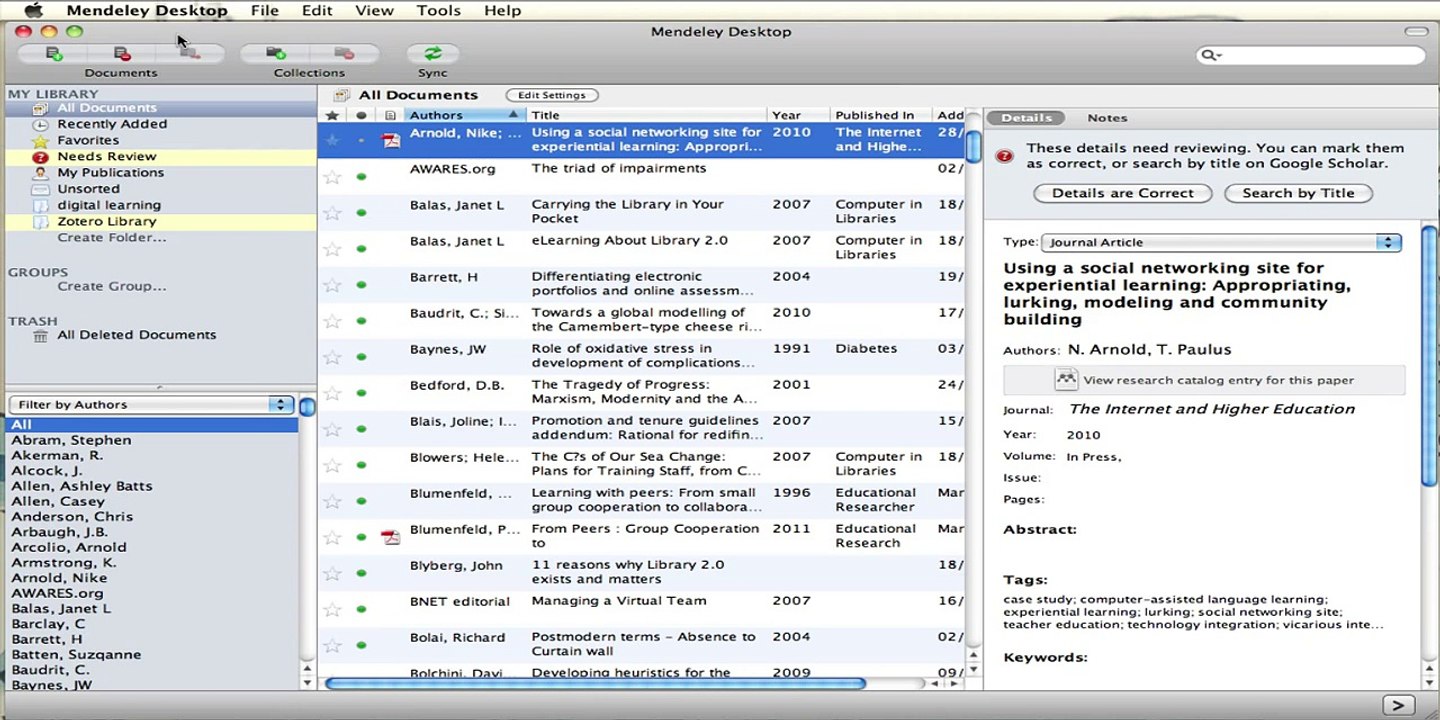
Task: Toggle read dot for Bedford, D.B. row
Action: point(361,393)
